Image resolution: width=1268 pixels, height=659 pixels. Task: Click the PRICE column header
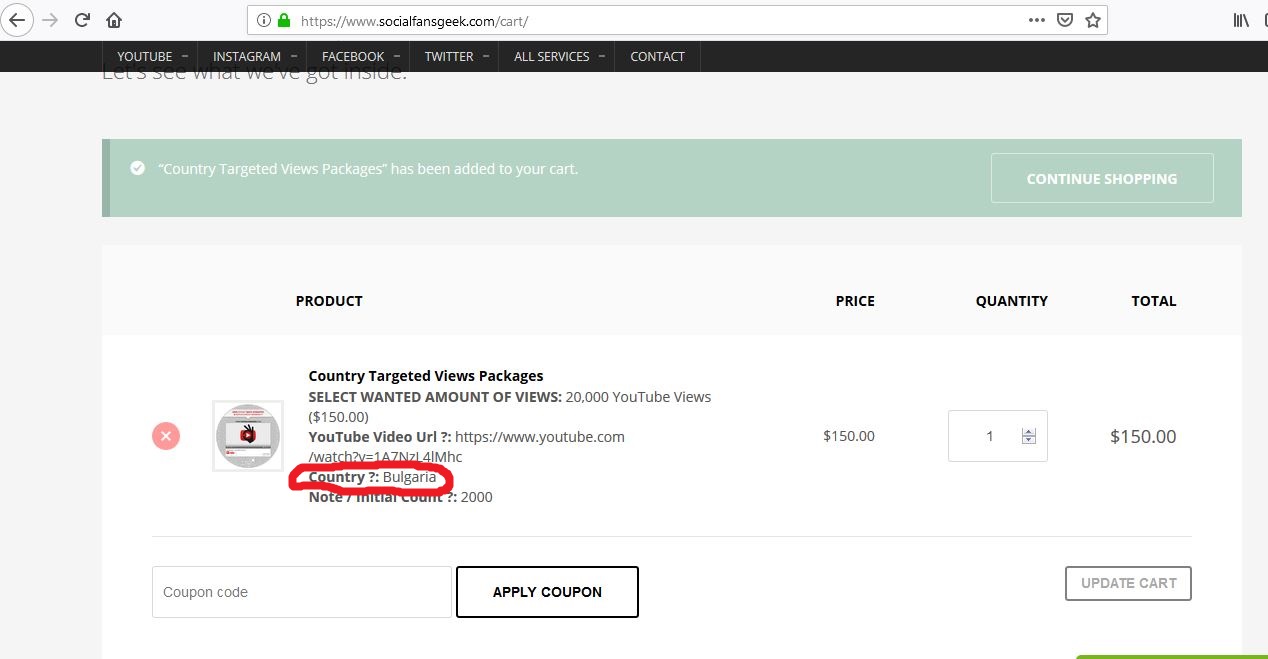click(x=855, y=300)
